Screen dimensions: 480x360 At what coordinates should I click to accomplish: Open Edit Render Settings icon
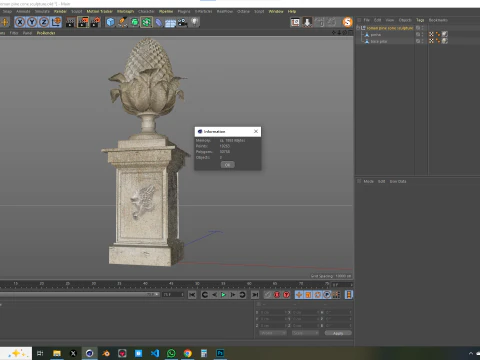click(x=96, y=22)
